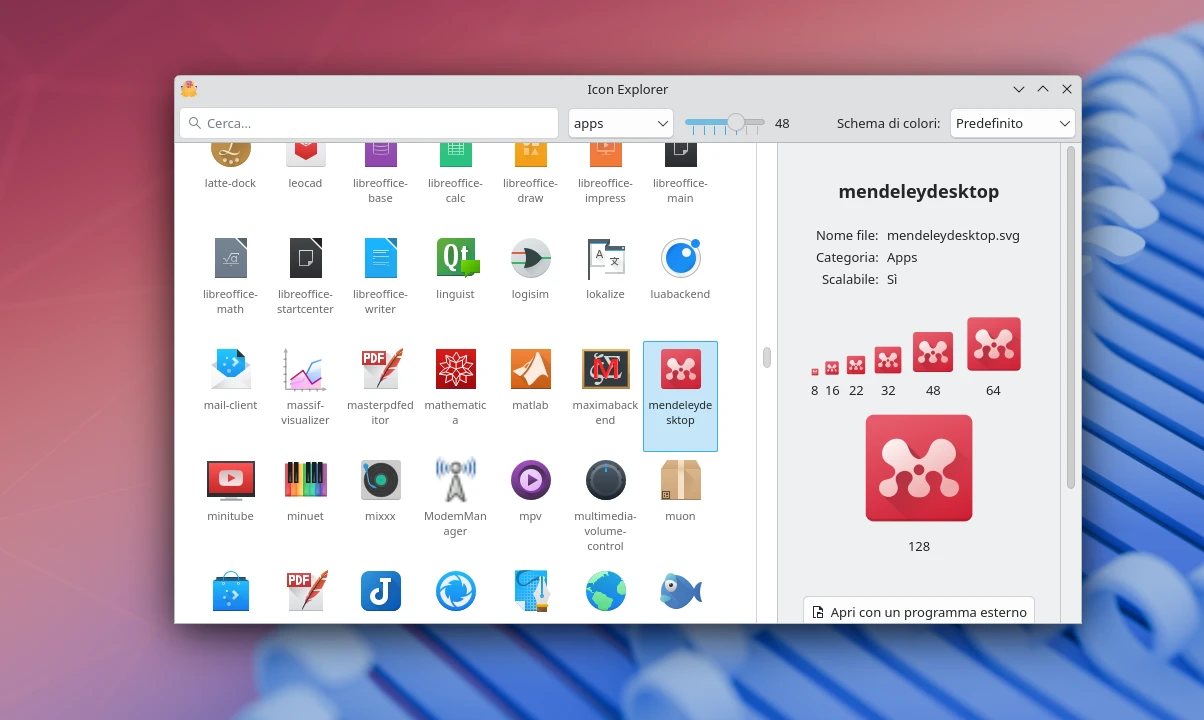Image resolution: width=1204 pixels, height=720 pixels.
Task: Open the minitube YouTube icon
Action: 230,480
